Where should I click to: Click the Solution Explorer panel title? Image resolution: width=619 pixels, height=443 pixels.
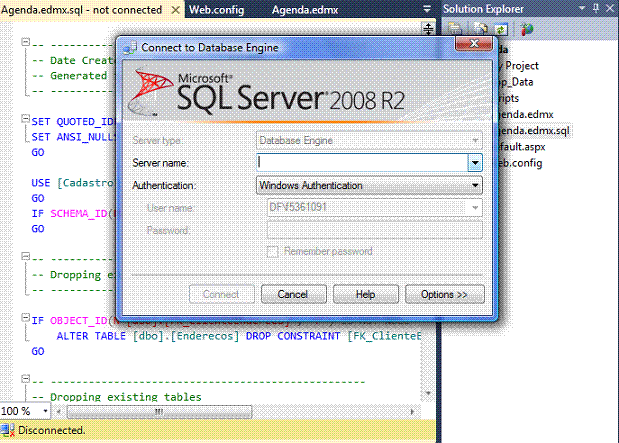483,9
